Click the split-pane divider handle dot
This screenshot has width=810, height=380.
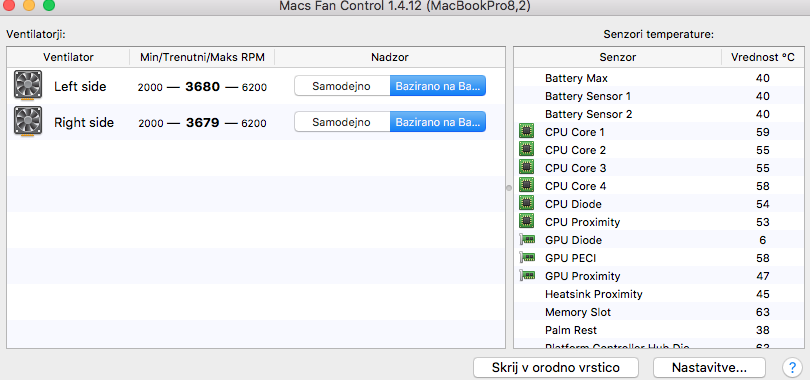[509, 188]
